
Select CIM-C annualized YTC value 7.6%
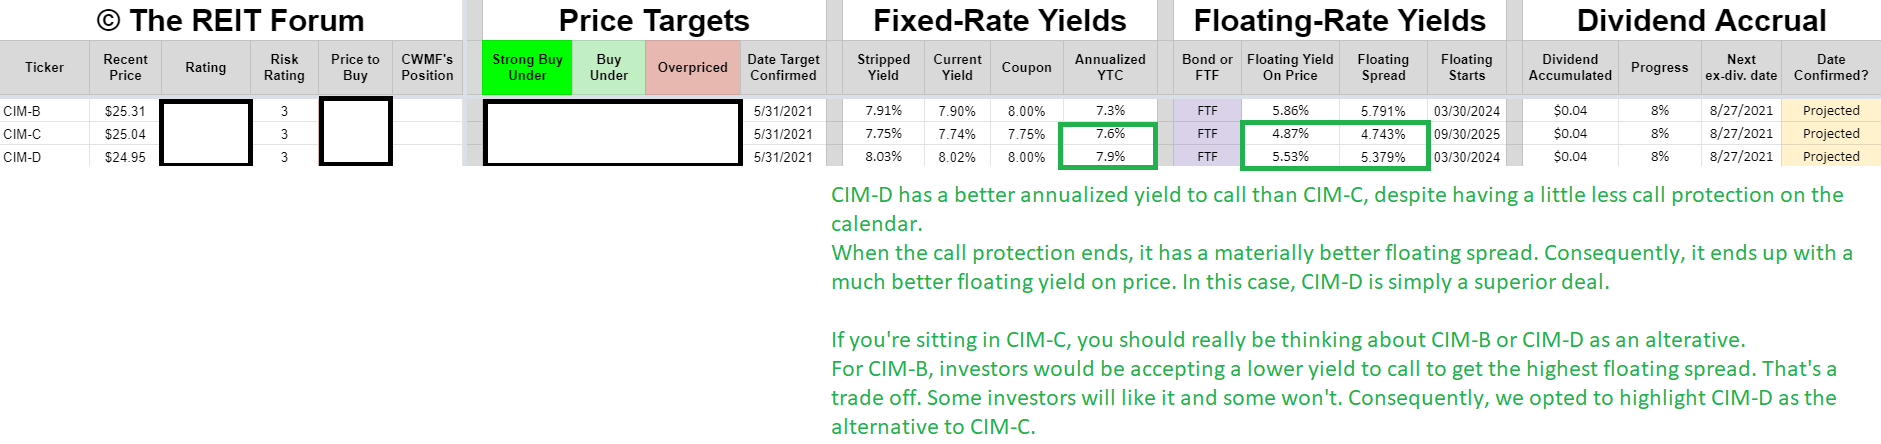coord(1110,134)
